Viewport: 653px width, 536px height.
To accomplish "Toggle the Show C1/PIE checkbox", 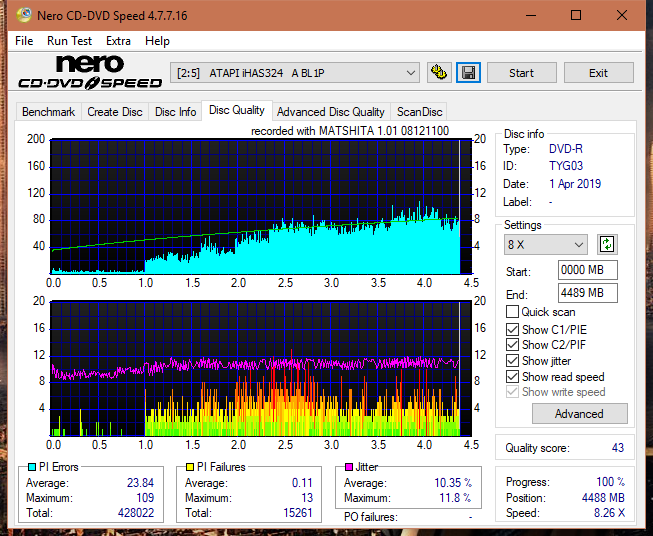I will tap(512, 329).
